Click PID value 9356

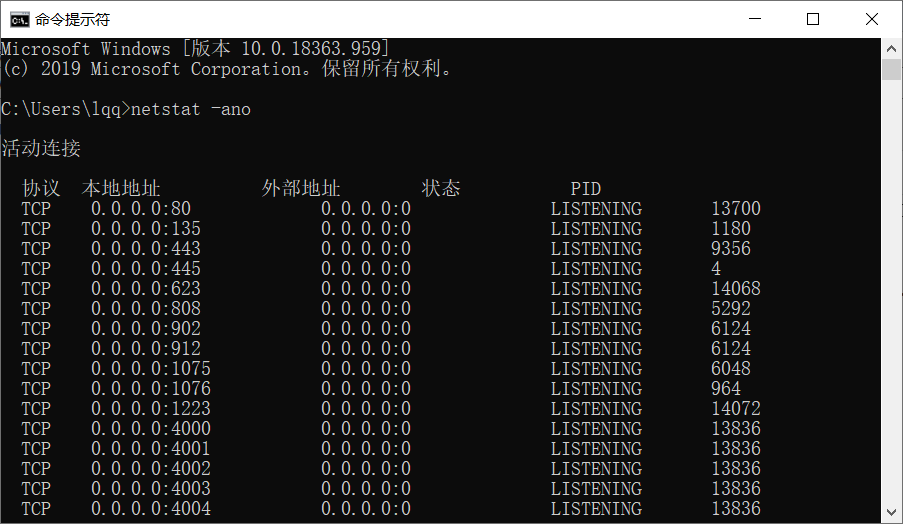point(731,249)
